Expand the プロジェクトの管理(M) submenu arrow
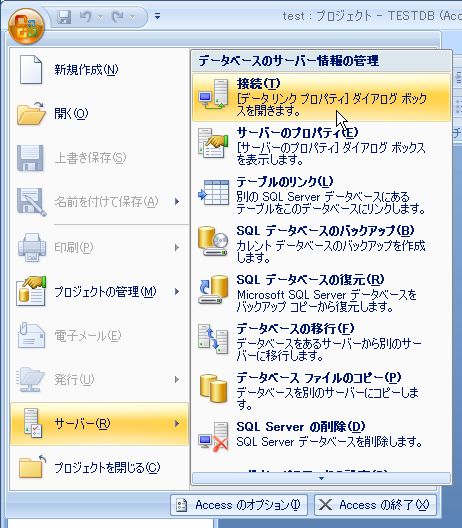Viewport: 462px width, 528px height. click(177, 292)
